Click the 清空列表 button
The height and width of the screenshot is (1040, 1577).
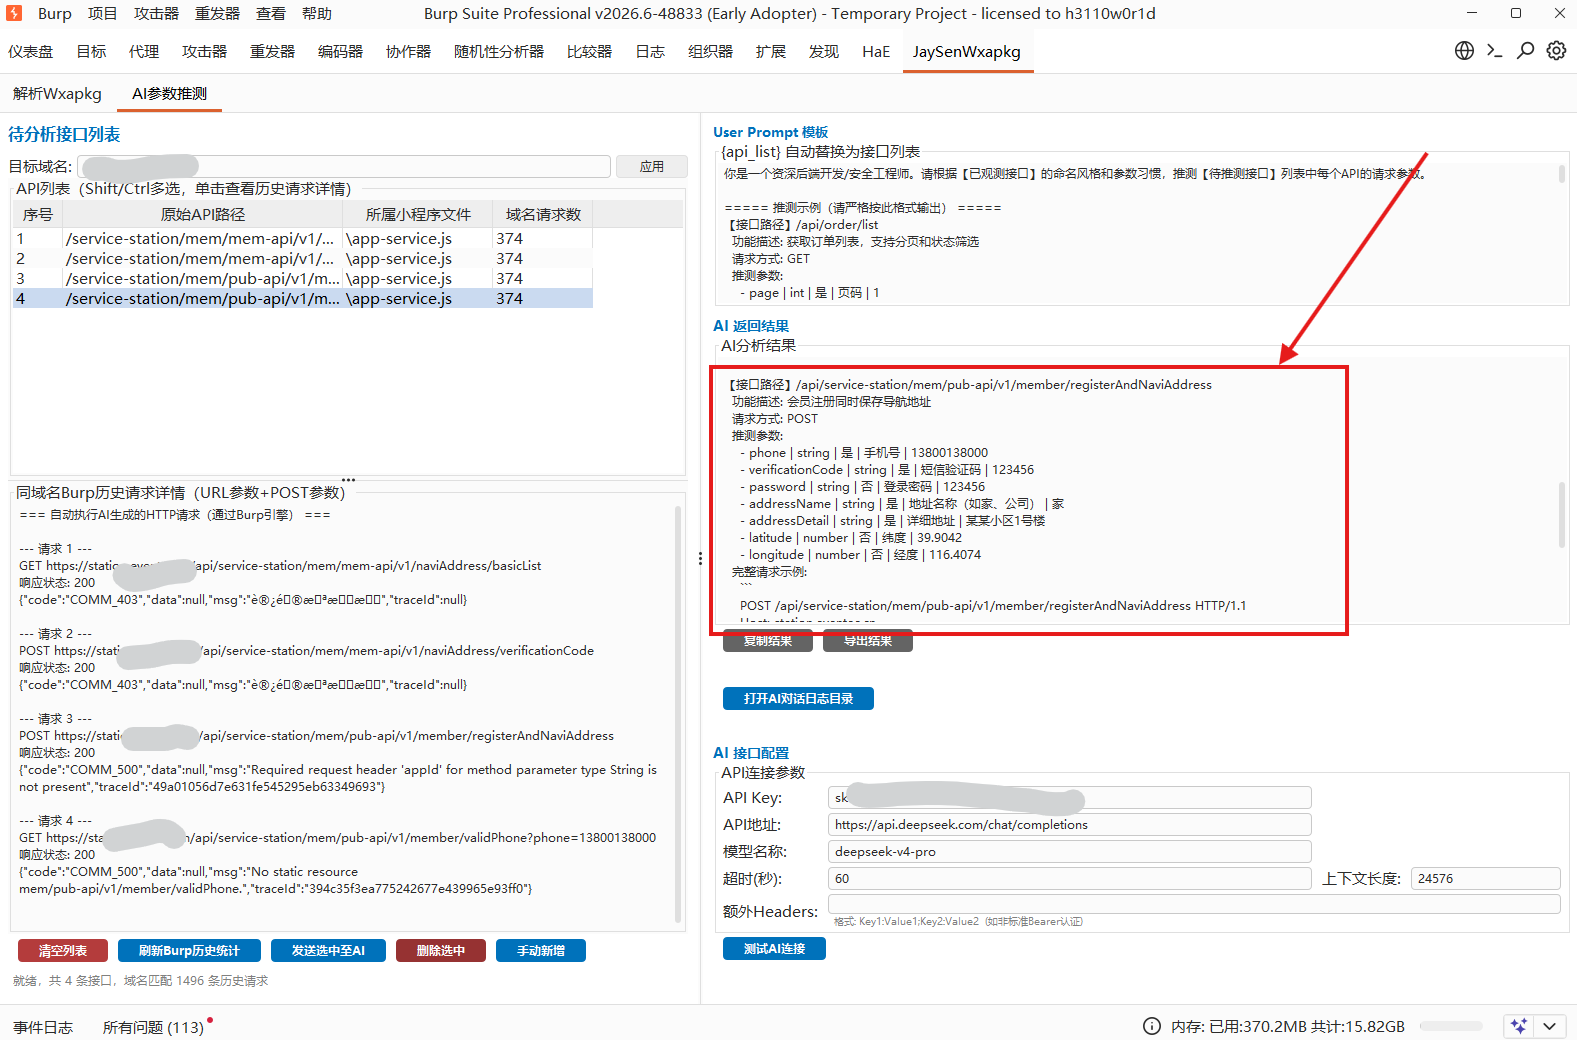(63, 951)
